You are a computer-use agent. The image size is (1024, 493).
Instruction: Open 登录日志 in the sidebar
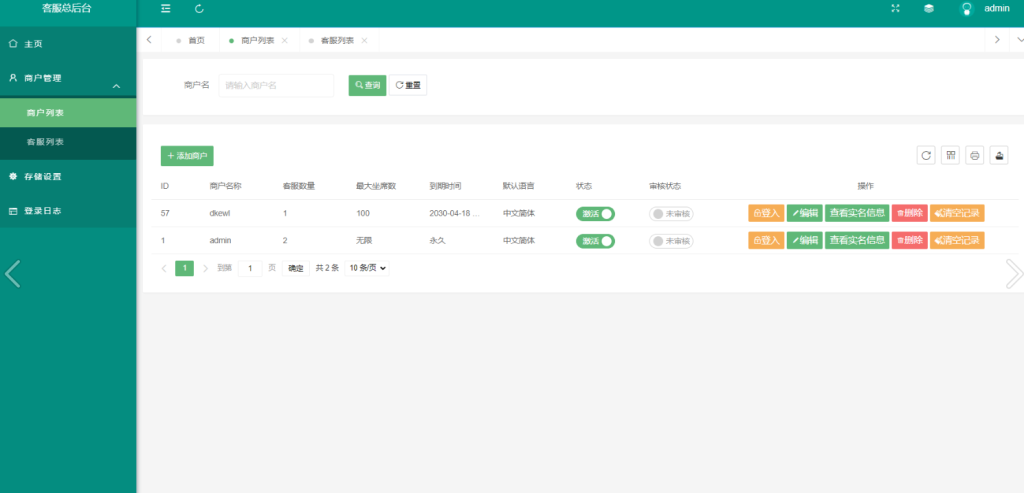(x=68, y=211)
